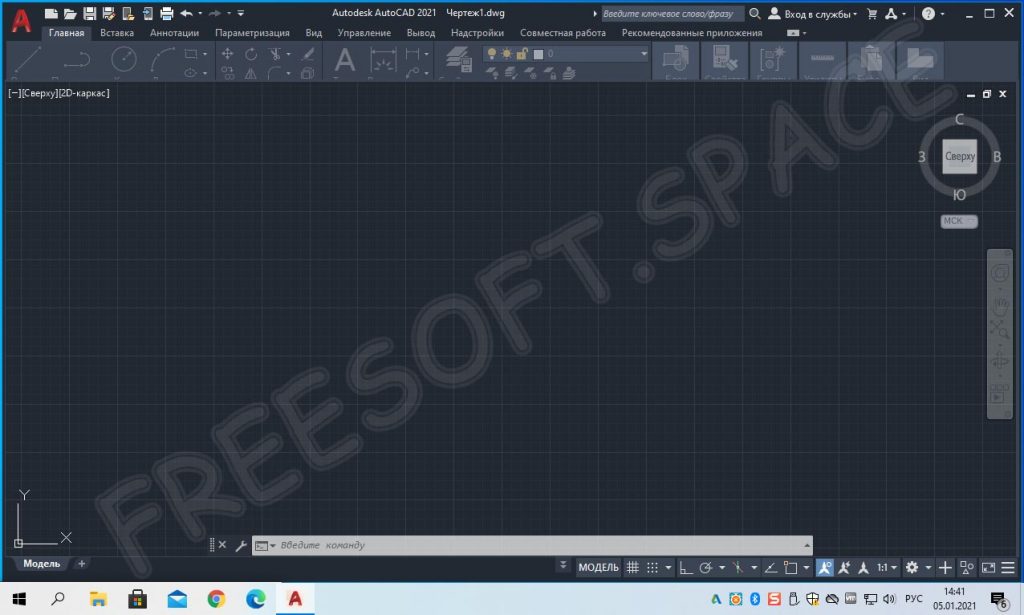The image size is (1024, 615).
Task: Click the keyword search input field
Action: (x=672, y=13)
